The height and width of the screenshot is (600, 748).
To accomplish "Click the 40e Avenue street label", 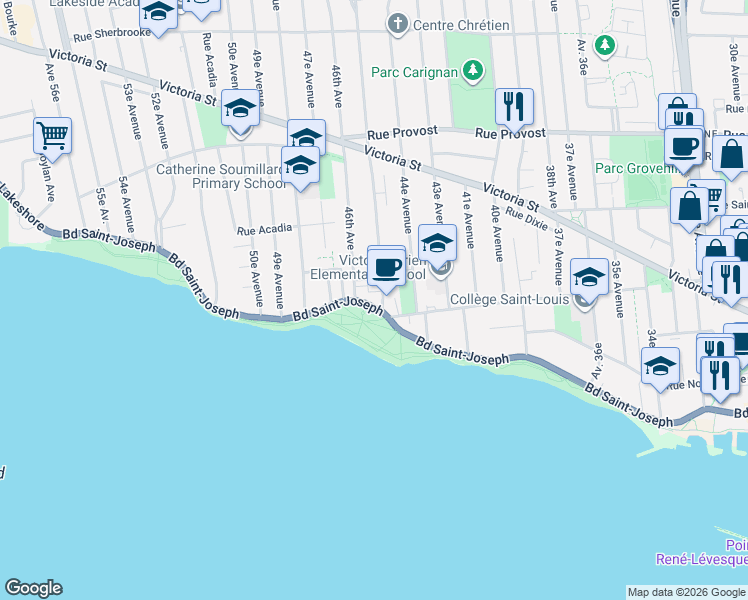I will (x=497, y=233).
